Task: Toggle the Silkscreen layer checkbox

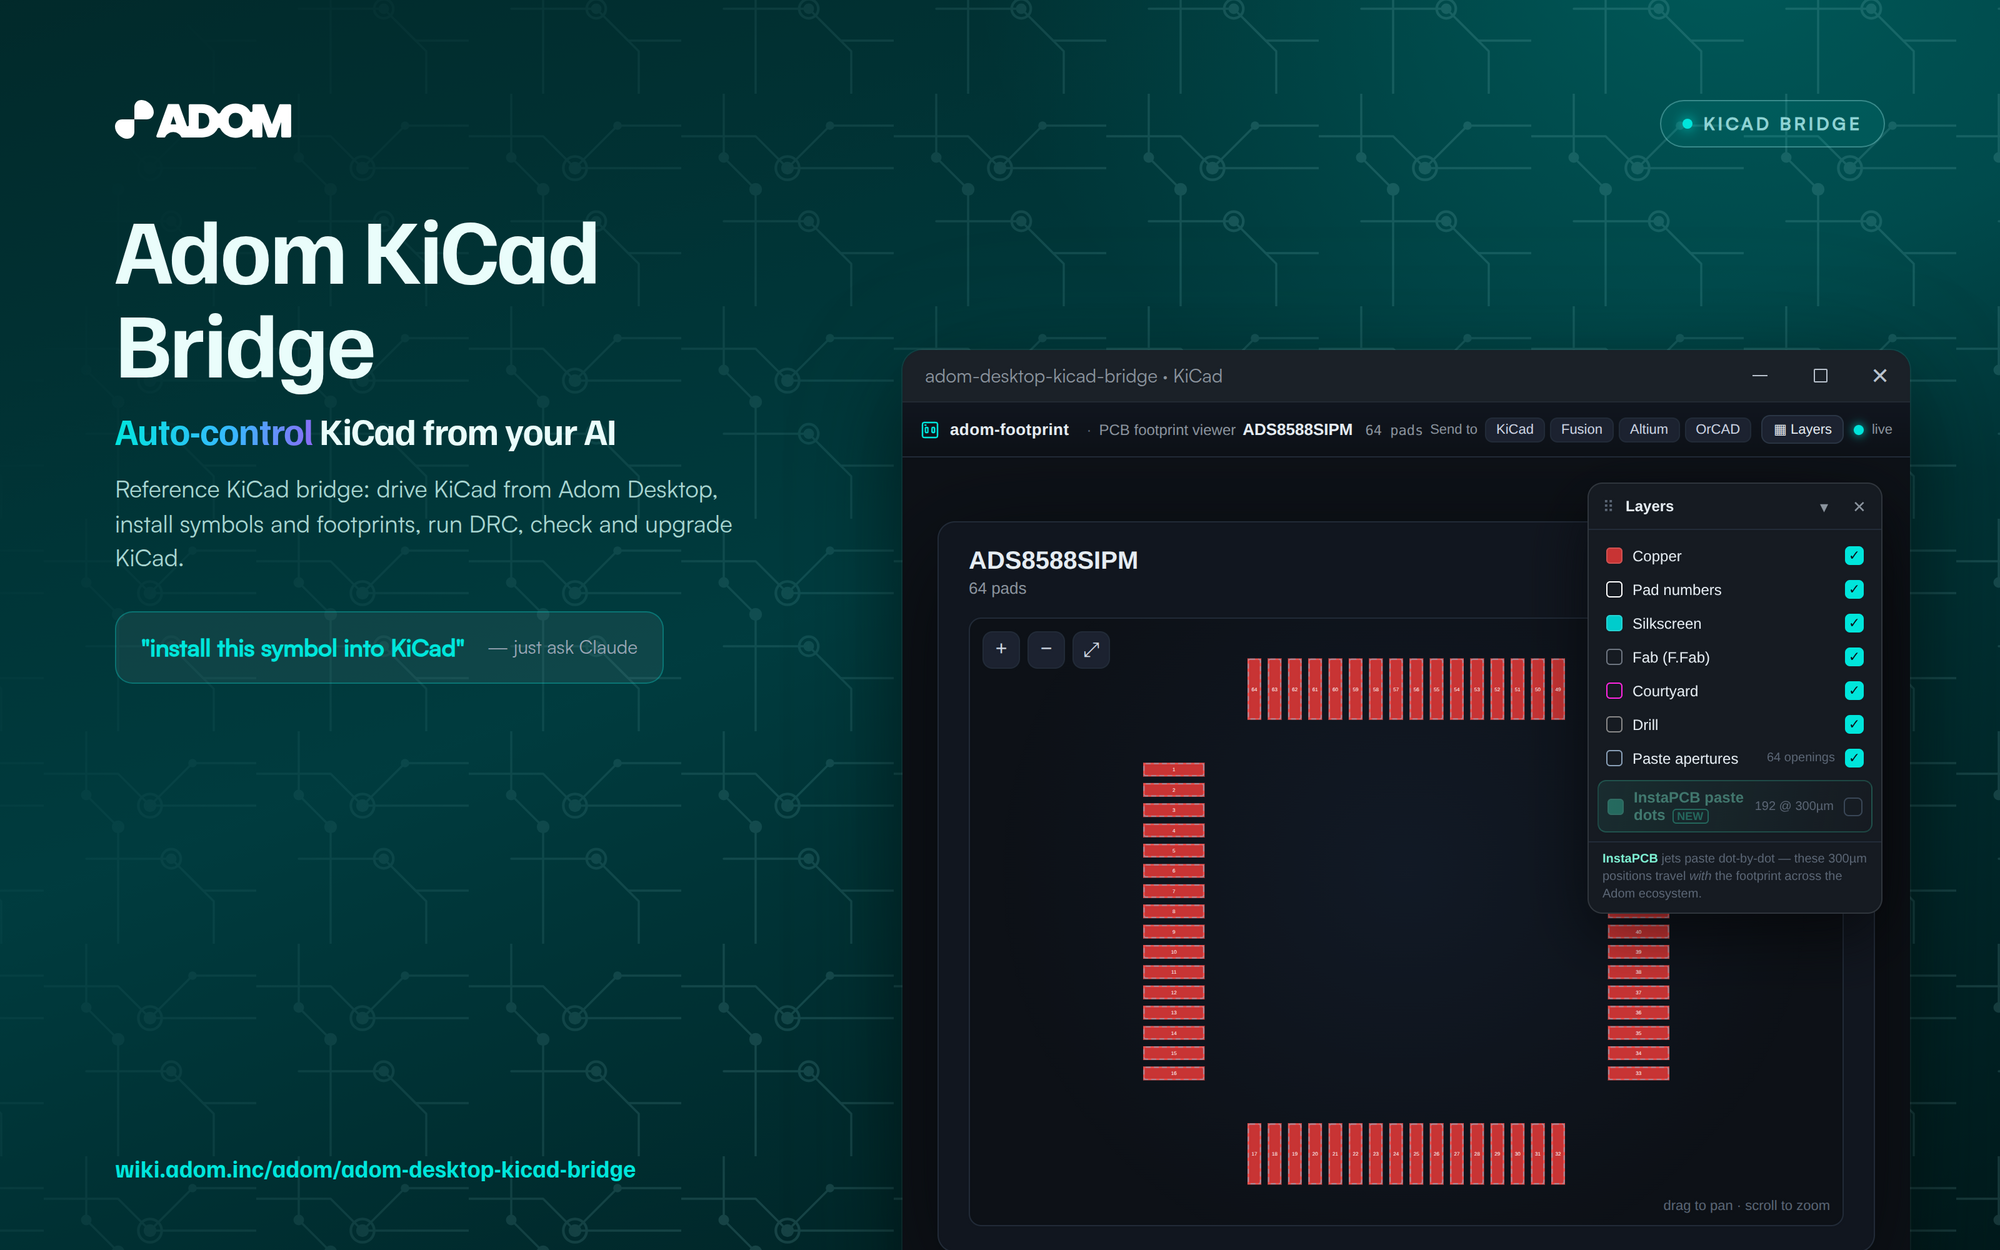Action: (1854, 623)
